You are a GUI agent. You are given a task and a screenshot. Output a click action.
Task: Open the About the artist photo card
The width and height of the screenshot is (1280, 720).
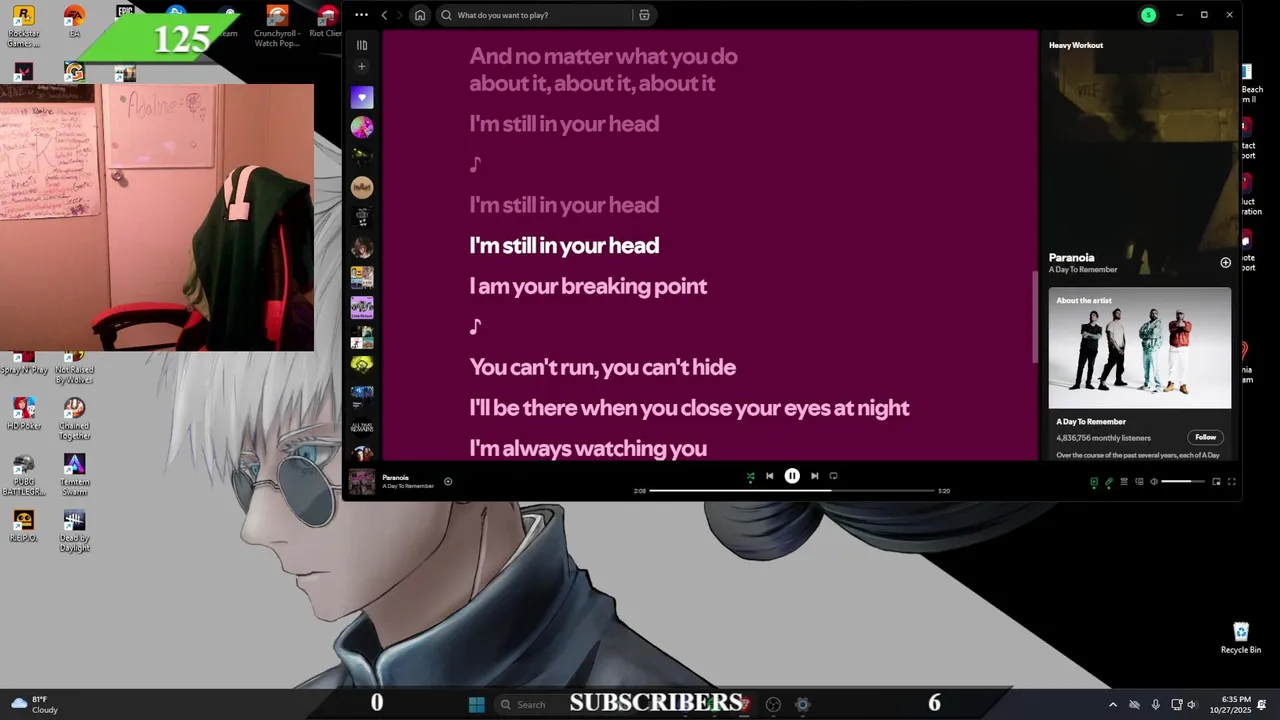pyautogui.click(x=1140, y=348)
